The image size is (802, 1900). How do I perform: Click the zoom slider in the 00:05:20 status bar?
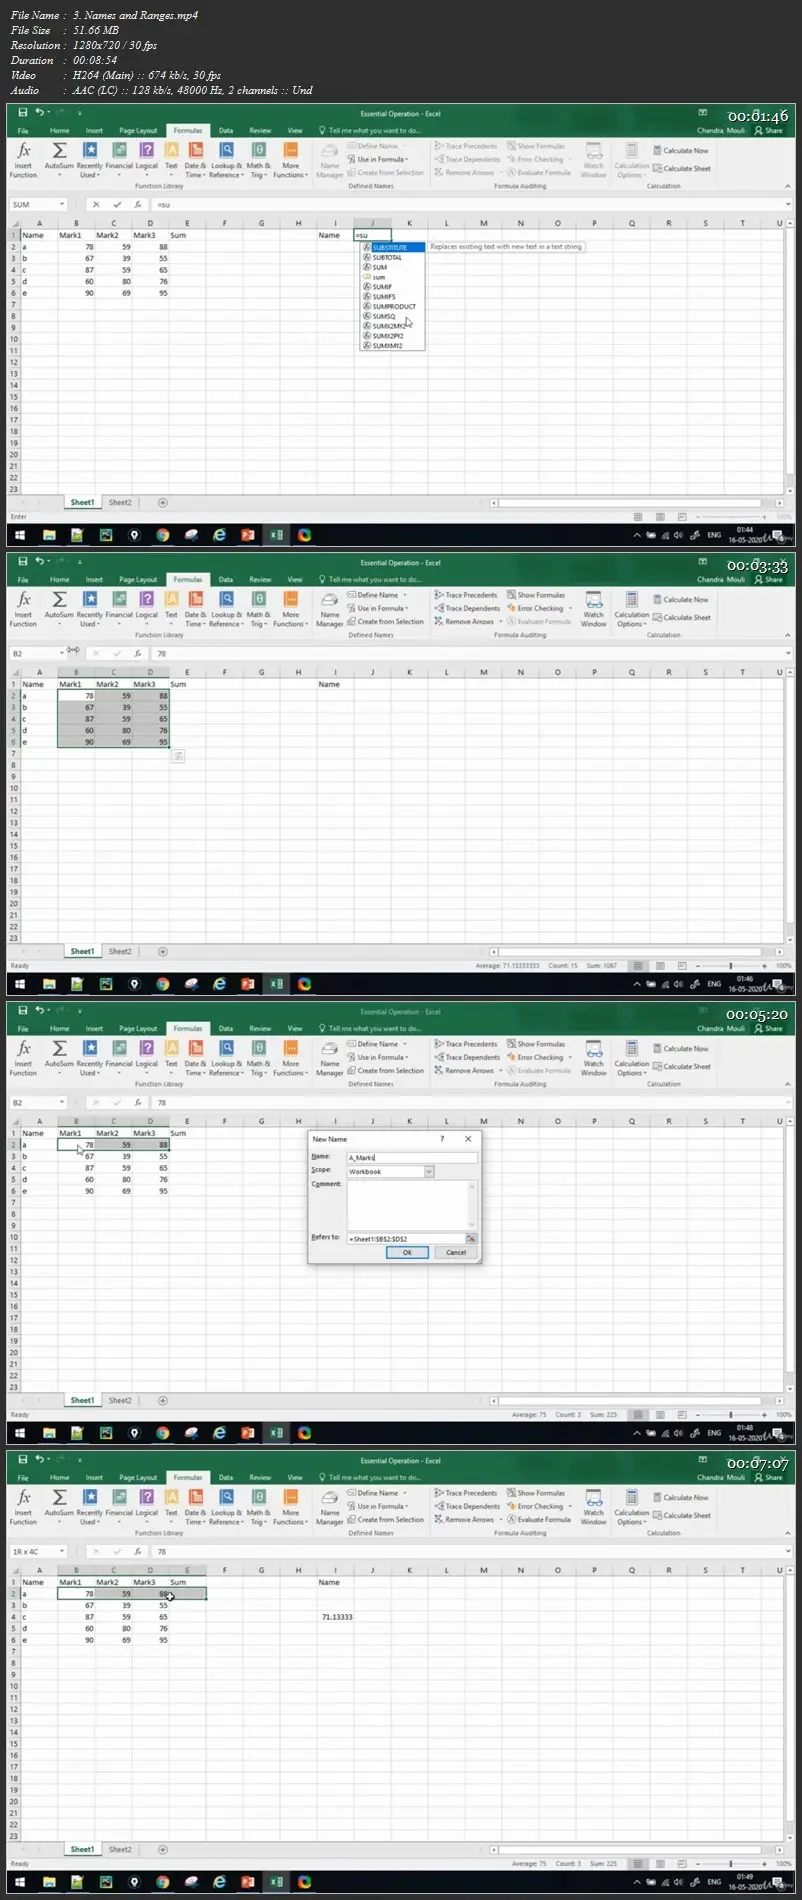tap(732, 1415)
